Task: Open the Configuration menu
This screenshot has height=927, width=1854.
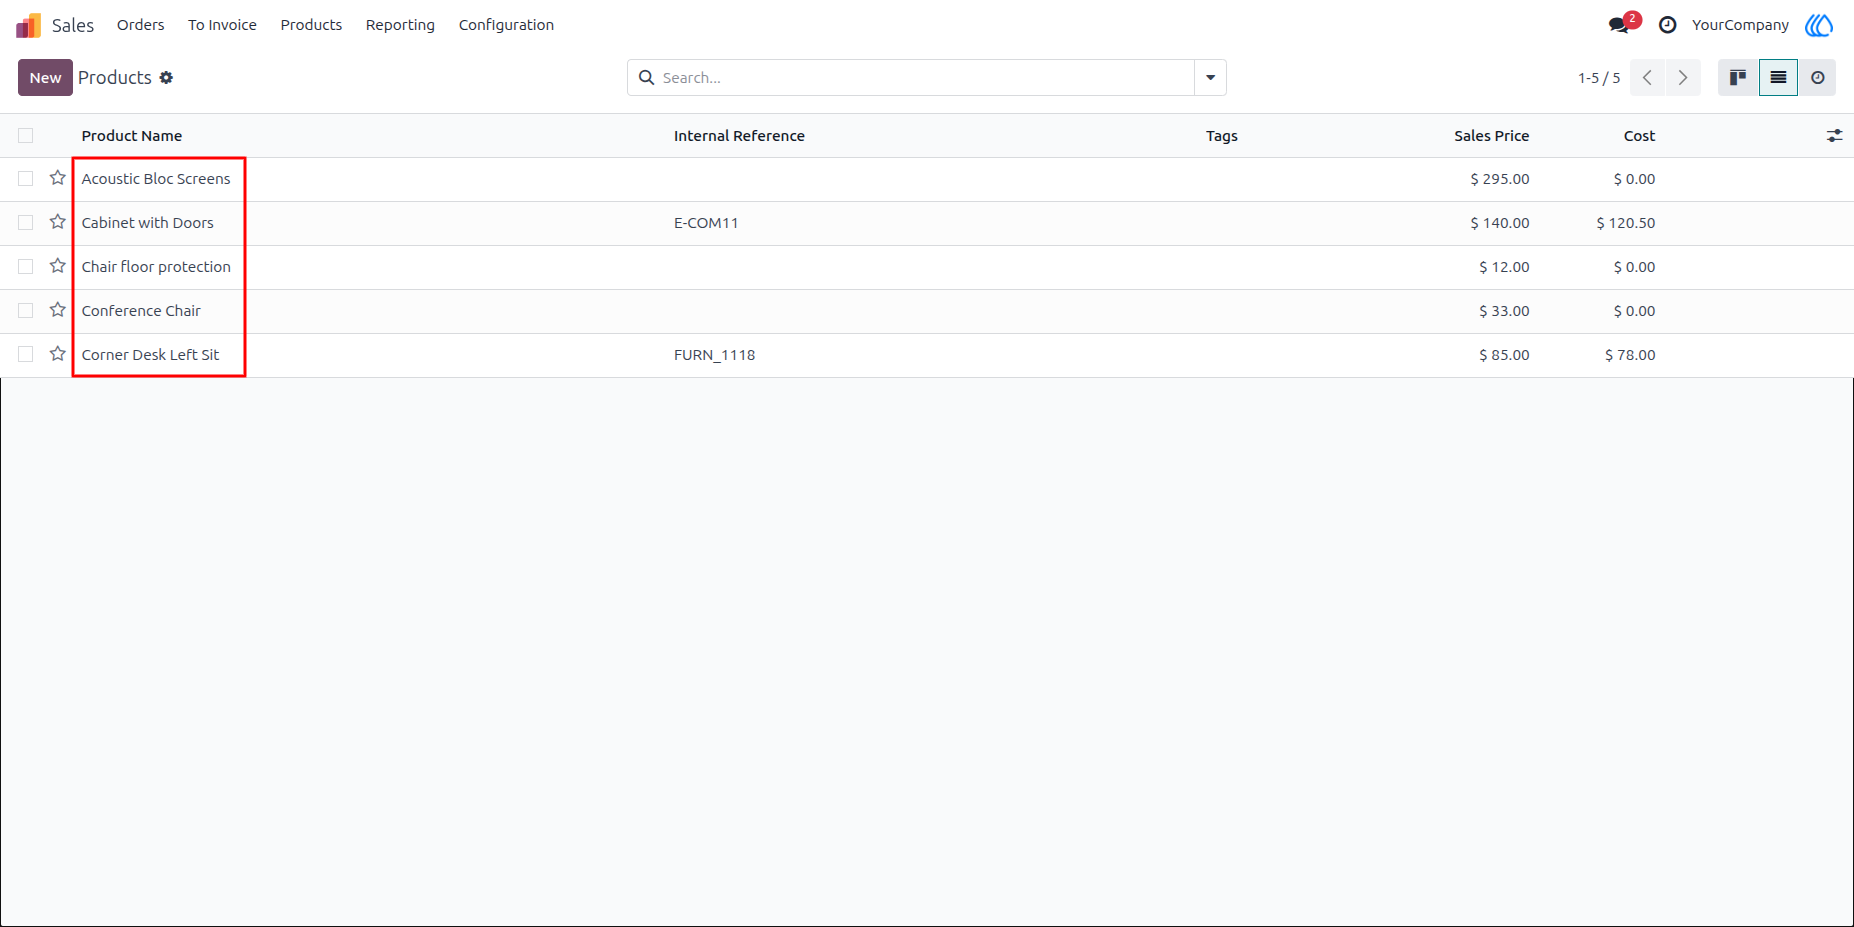Action: 506,25
